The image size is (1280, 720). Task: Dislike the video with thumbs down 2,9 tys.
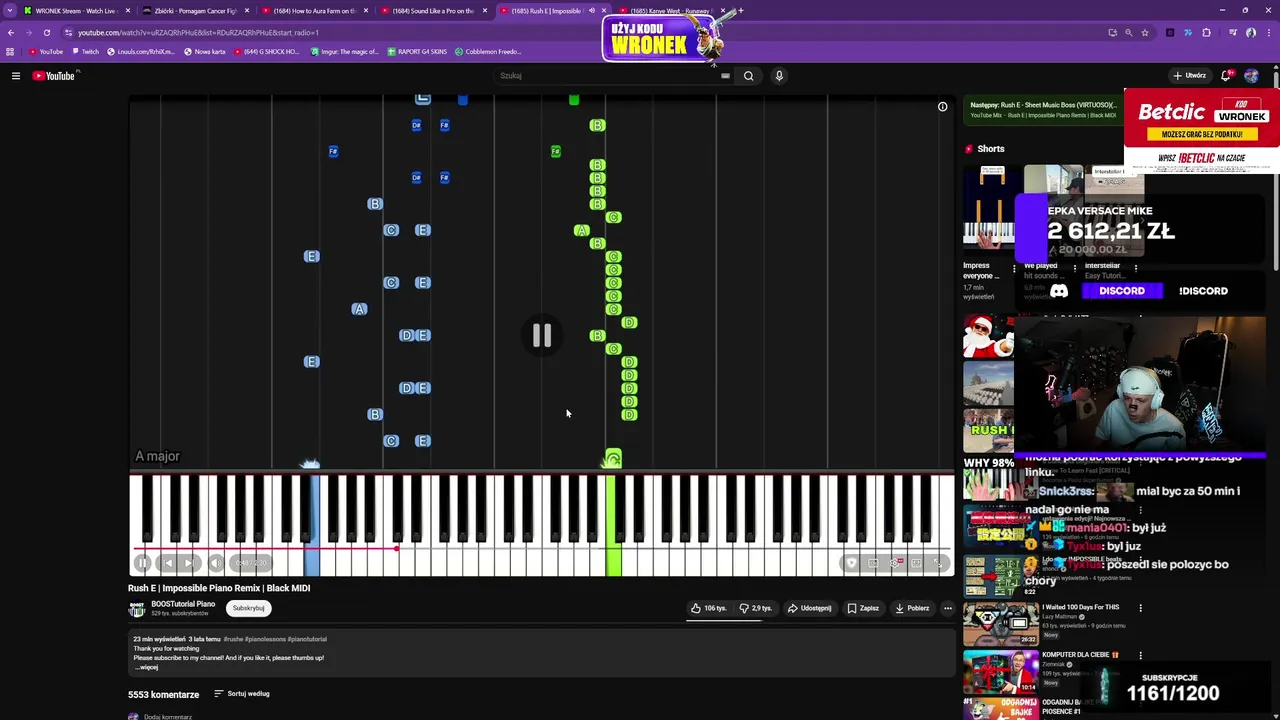(755, 608)
